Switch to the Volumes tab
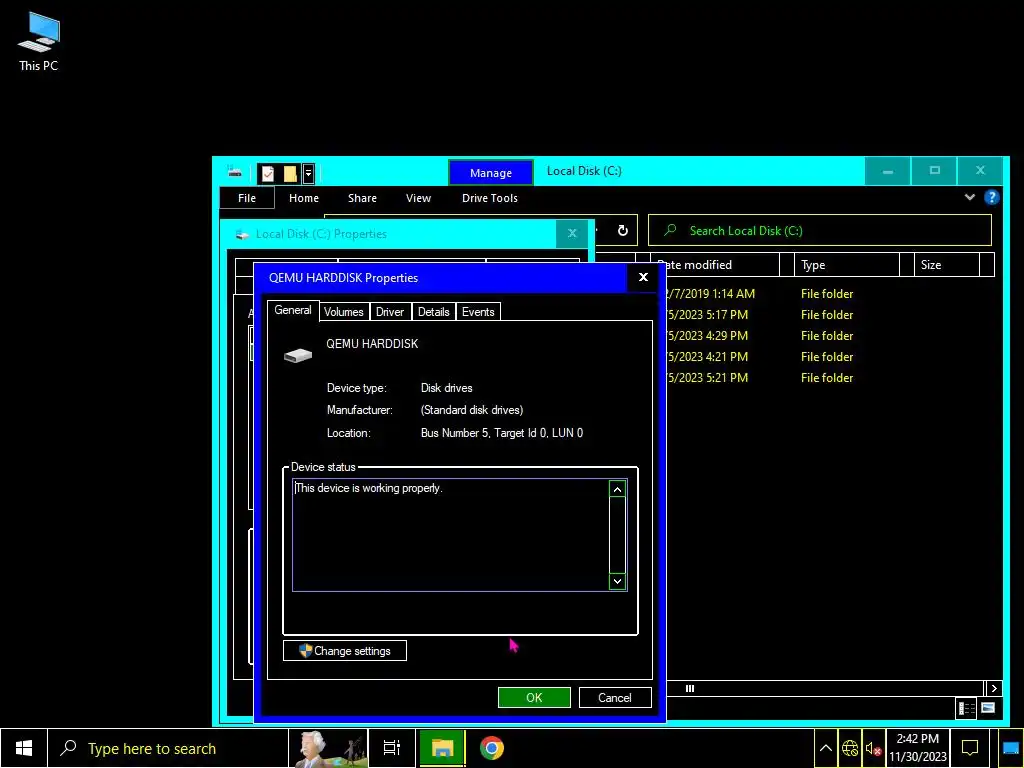The height and width of the screenshot is (768, 1024). (x=344, y=312)
